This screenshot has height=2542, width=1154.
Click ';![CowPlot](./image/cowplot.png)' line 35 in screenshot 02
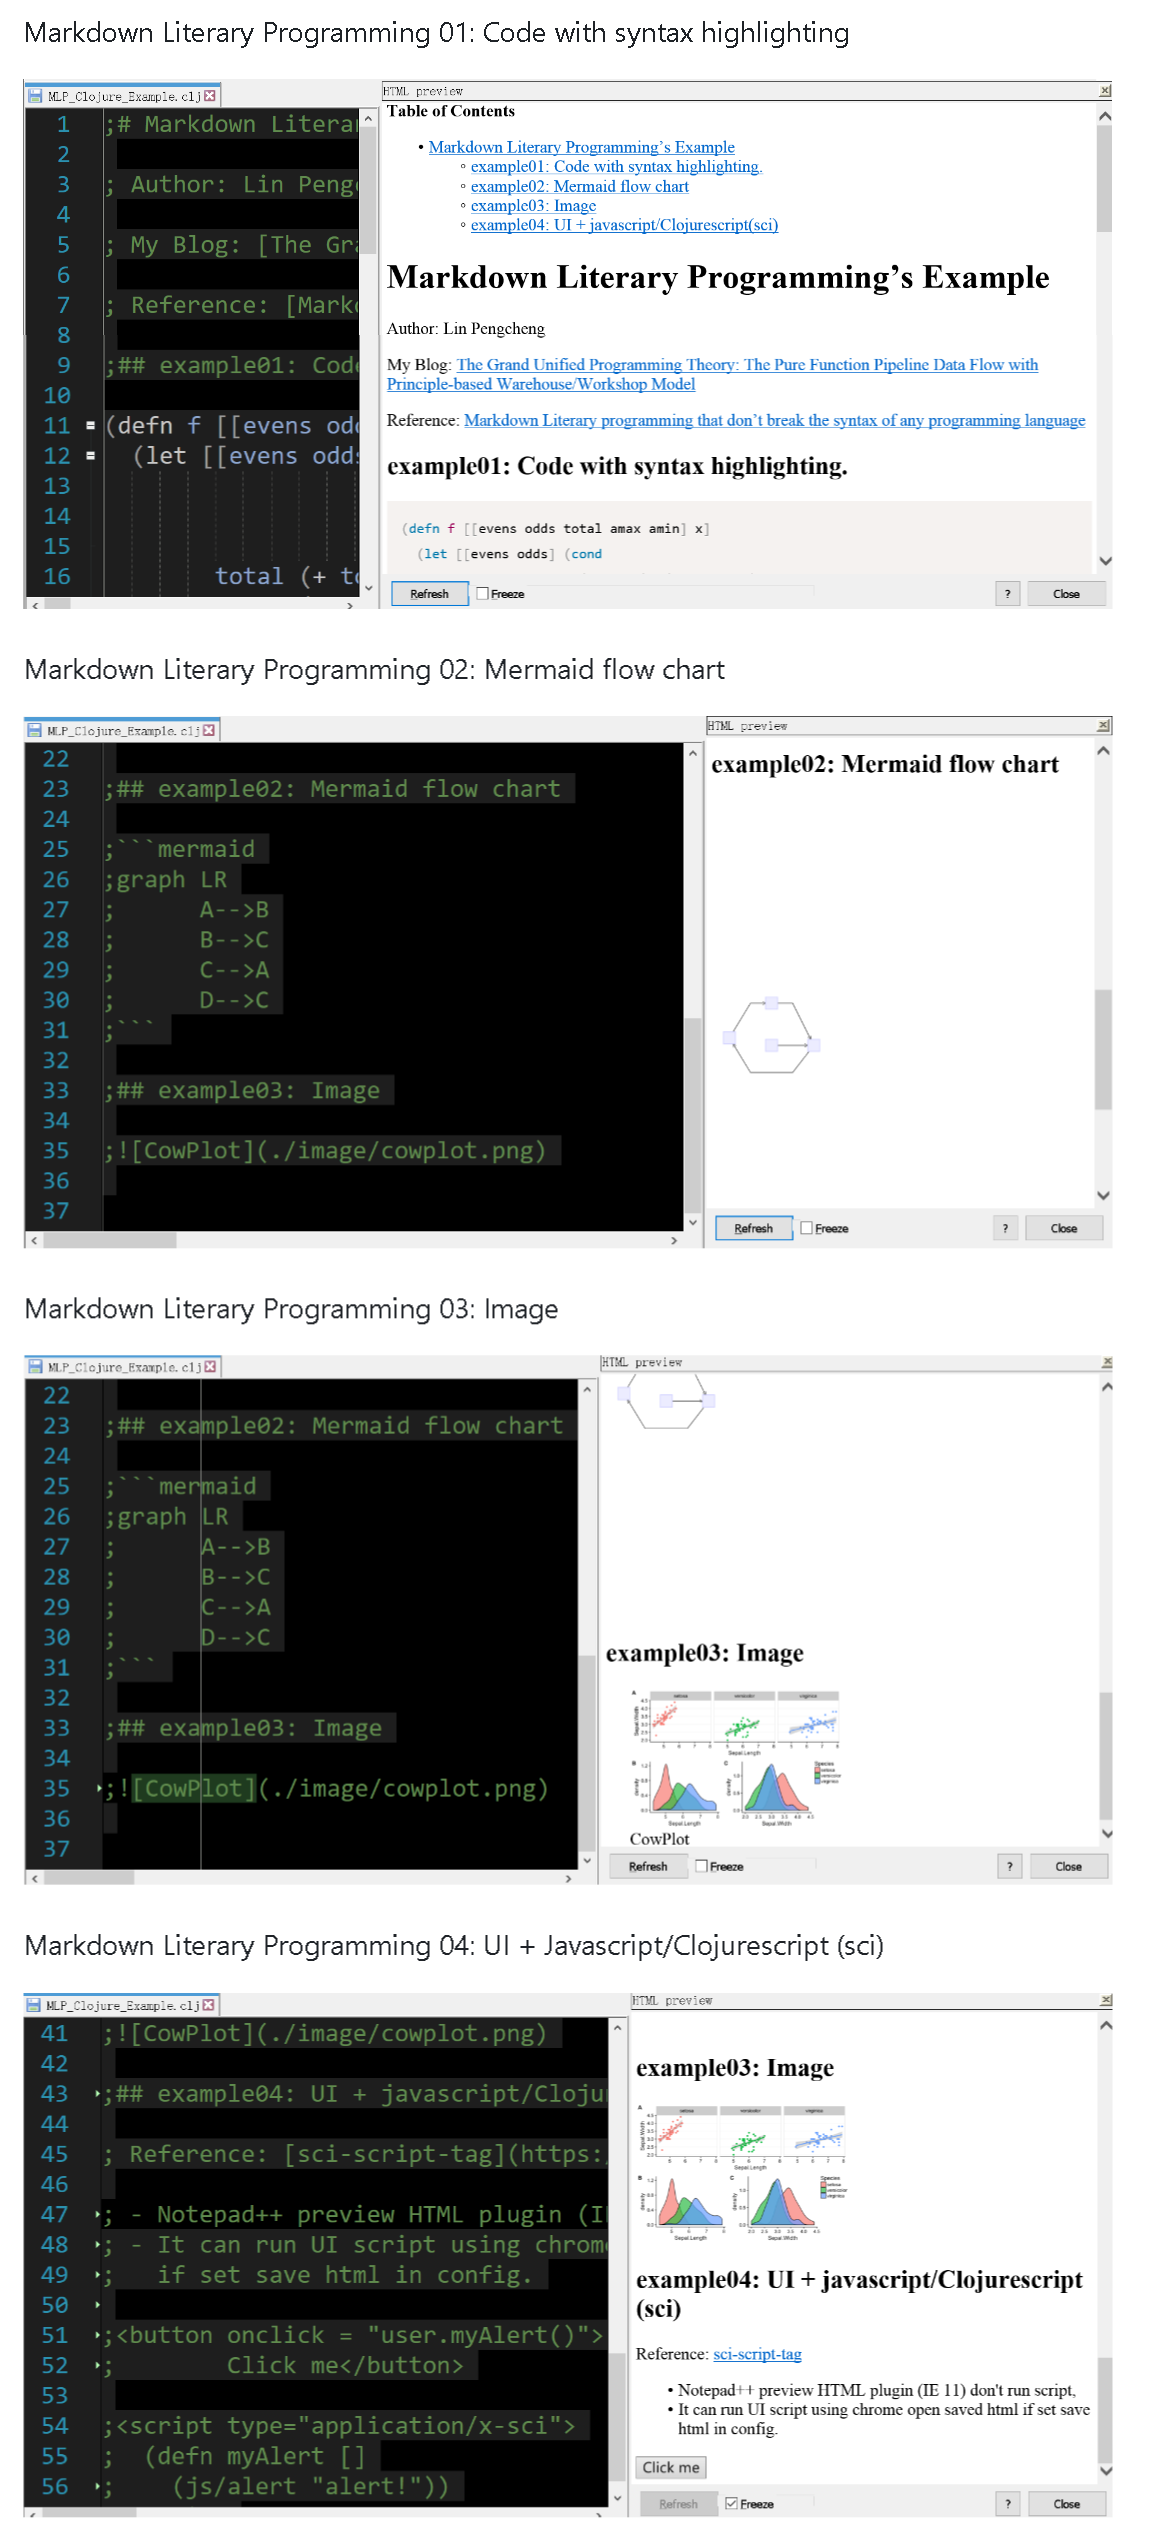(326, 1150)
